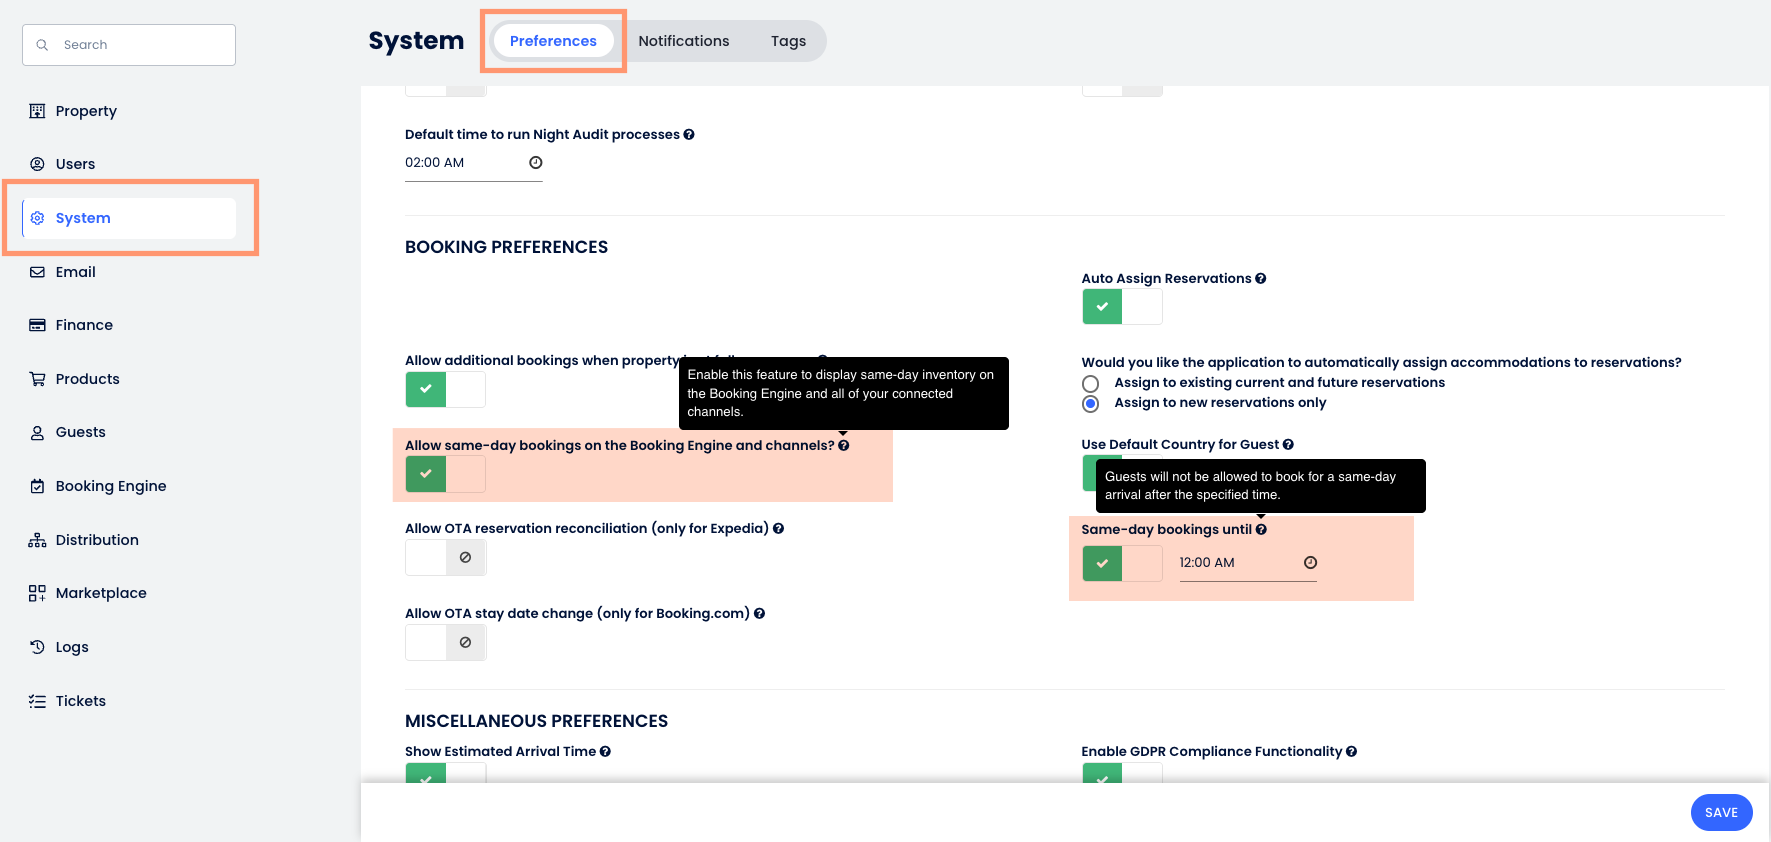Open the Tags tab

click(x=788, y=41)
